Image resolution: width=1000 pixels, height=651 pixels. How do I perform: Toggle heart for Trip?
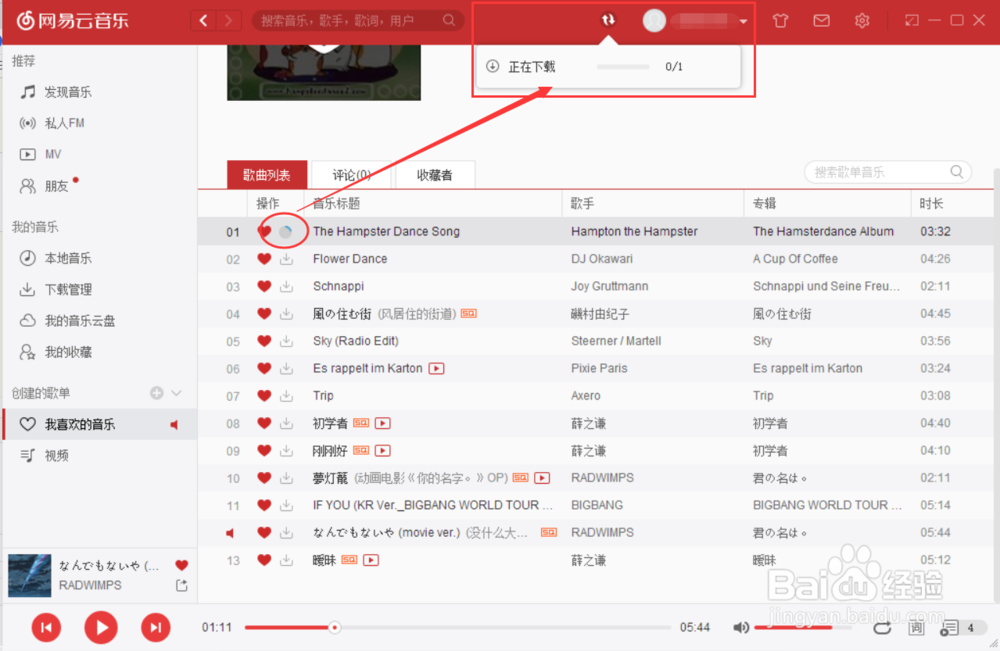pyautogui.click(x=264, y=396)
